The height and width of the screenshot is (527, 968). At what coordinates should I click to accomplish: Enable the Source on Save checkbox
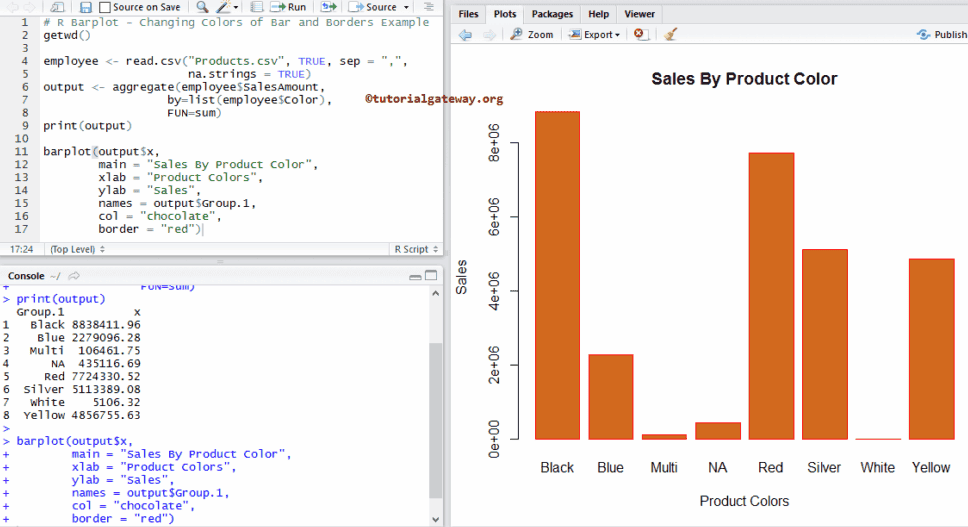tap(105, 7)
